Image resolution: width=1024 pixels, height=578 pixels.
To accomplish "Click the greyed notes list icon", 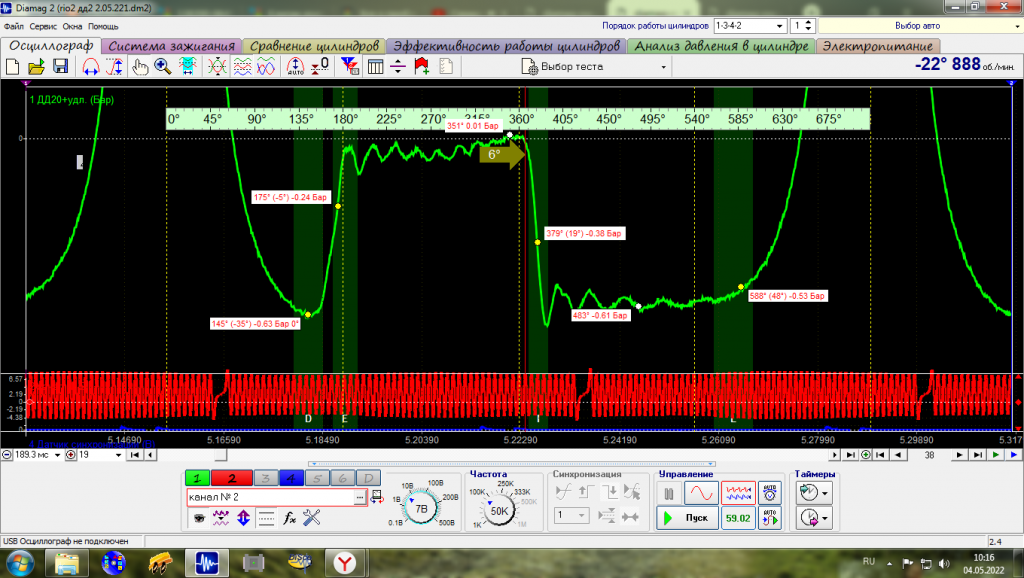I will [446, 67].
